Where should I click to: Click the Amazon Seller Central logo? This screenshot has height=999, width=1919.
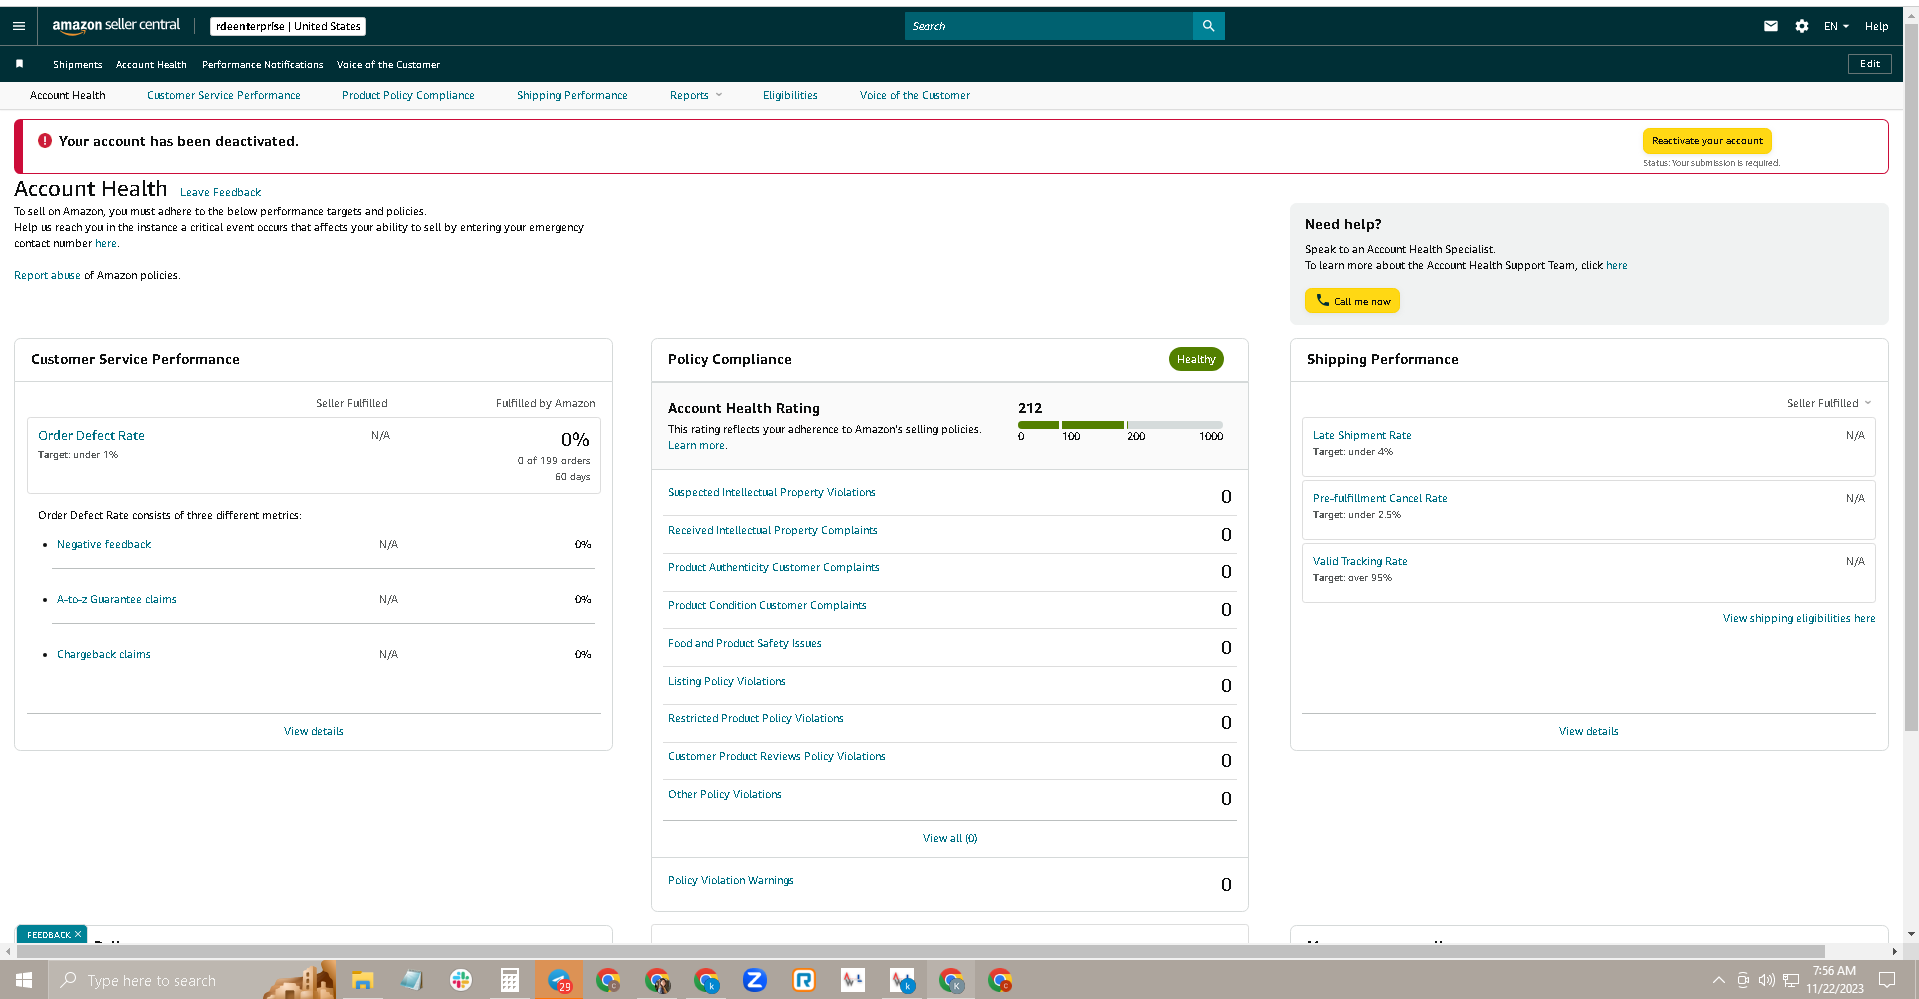pyautogui.click(x=116, y=26)
